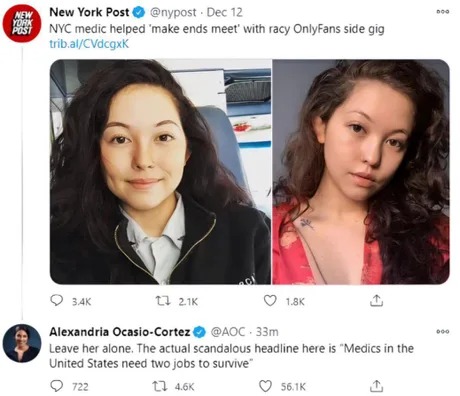Retweet the AOC tweet with 4.6K retweets
The height and width of the screenshot is (396, 460).
pyautogui.click(x=160, y=386)
